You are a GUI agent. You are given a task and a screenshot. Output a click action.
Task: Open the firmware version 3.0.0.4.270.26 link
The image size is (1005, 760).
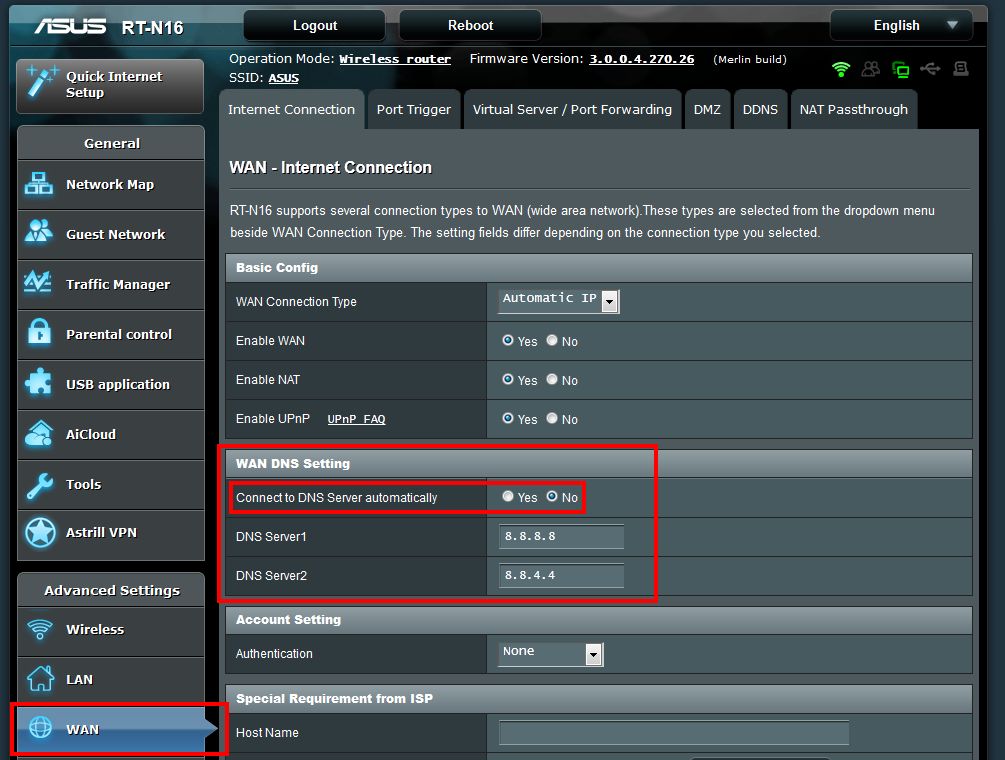point(642,59)
